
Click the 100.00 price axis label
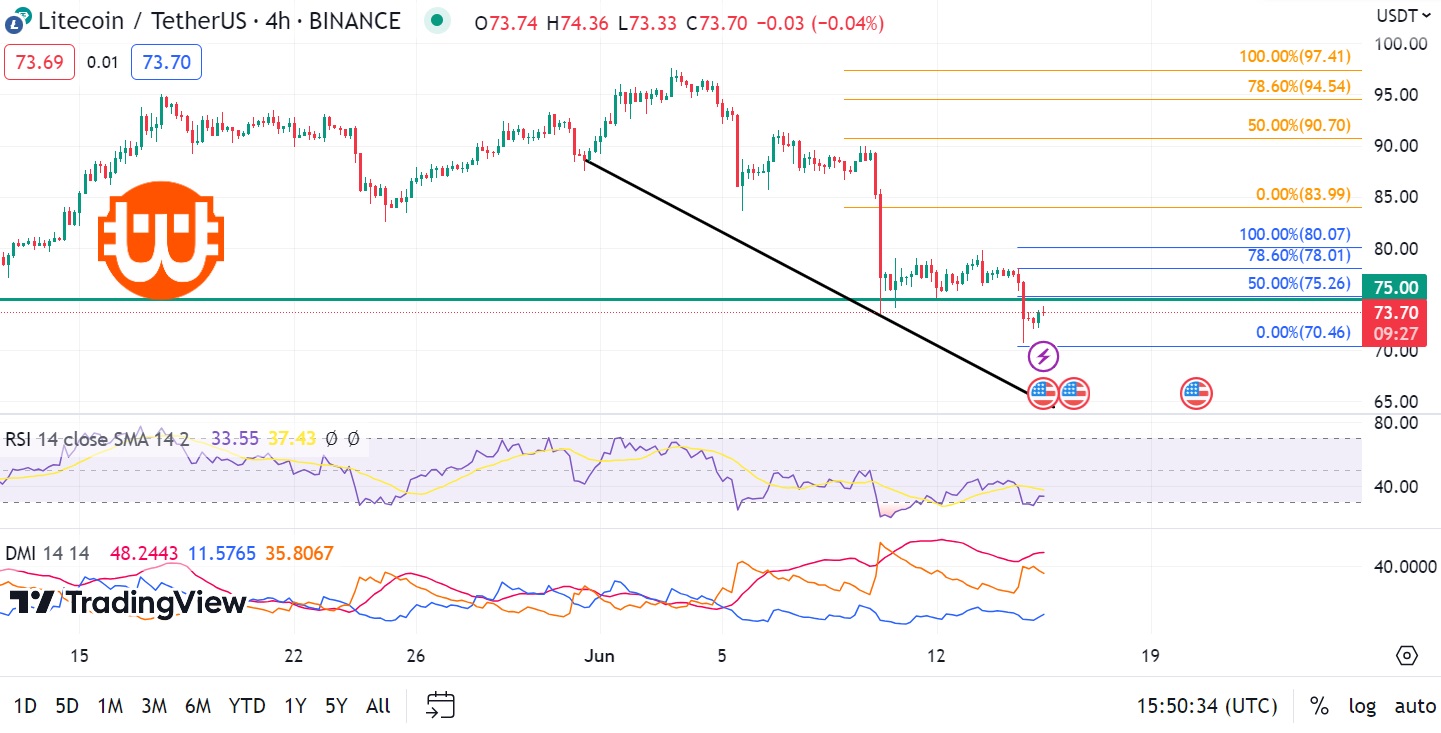(x=1400, y=43)
